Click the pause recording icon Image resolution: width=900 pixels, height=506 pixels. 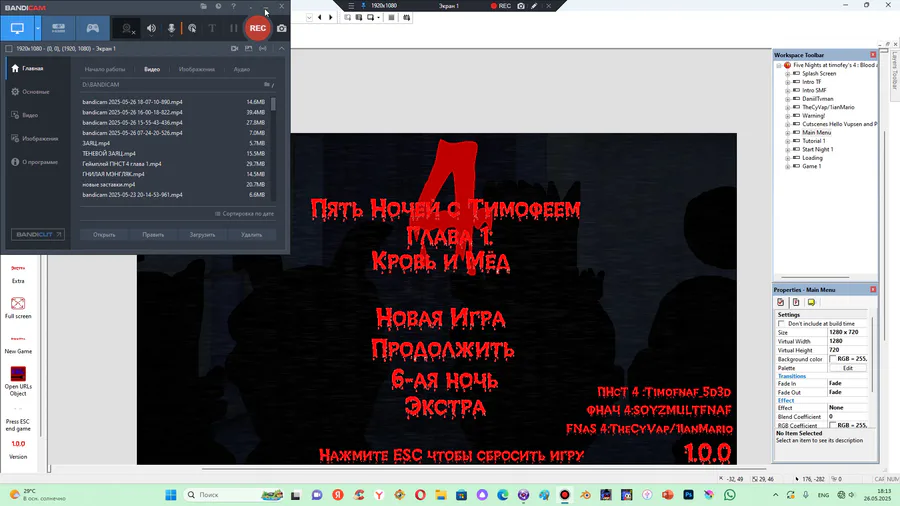pyautogui.click(x=233, y=28)
